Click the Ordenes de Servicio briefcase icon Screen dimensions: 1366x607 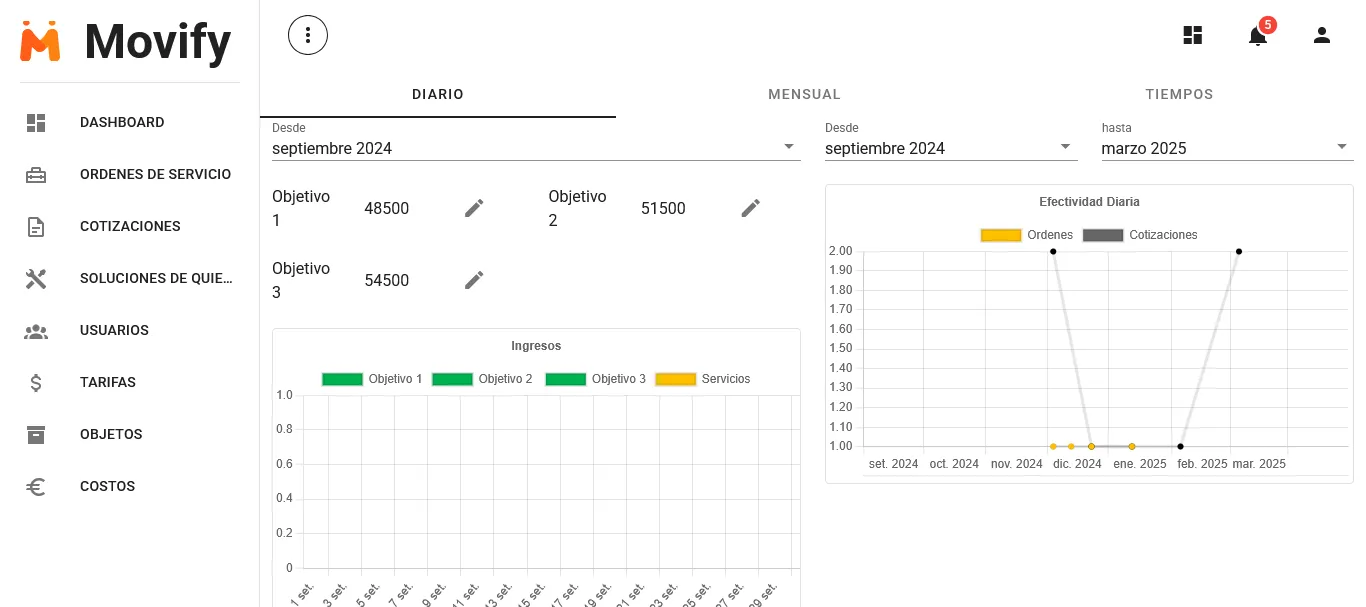[x=36, y=175]
